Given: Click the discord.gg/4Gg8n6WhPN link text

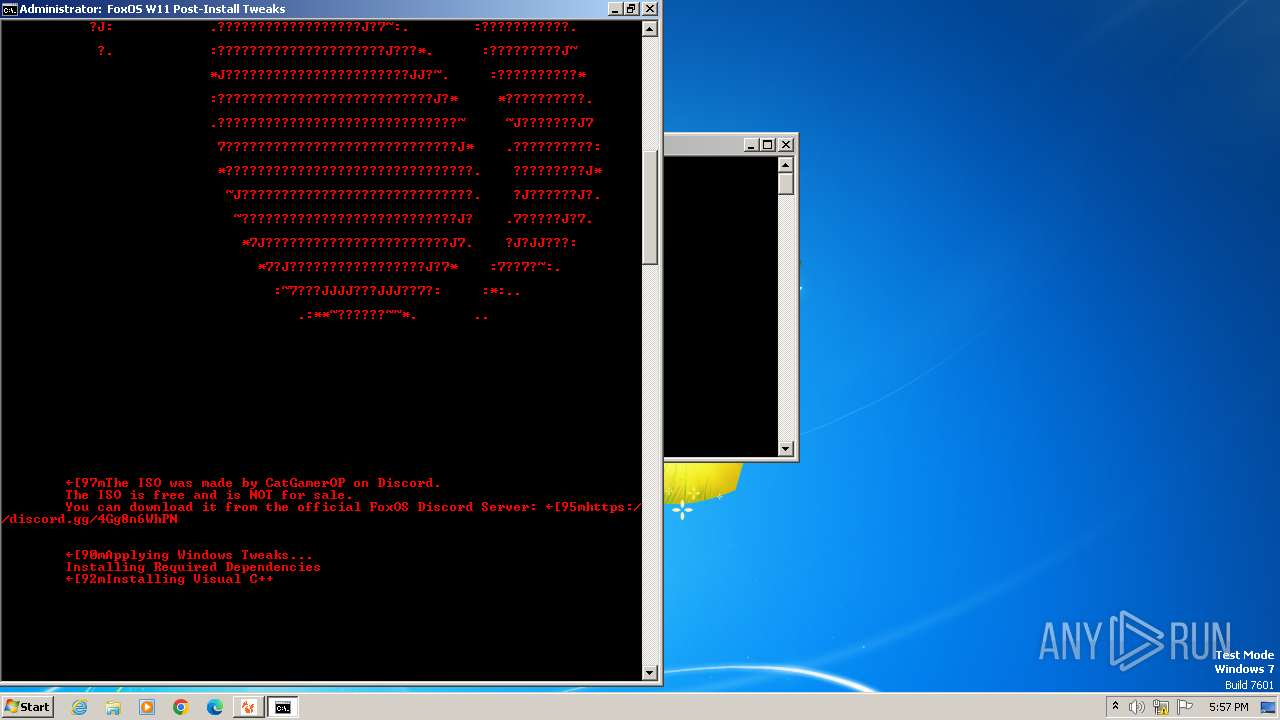Looking at the screenshot, I should coord(89,519).
